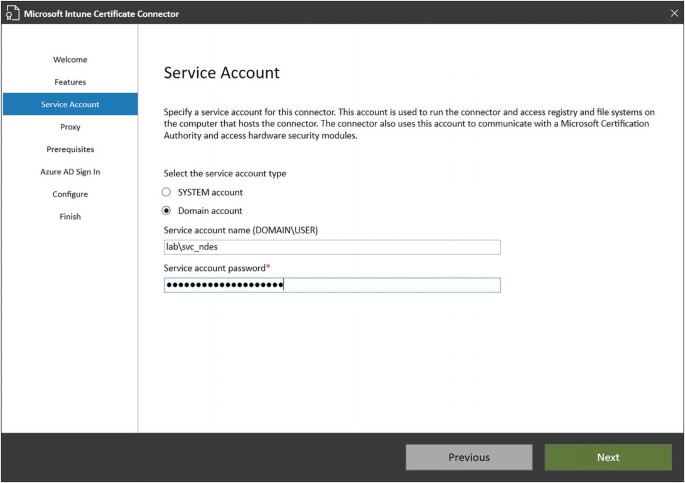Switch to the Configure step
Screen dimensions: 685x483
point(70,194)
